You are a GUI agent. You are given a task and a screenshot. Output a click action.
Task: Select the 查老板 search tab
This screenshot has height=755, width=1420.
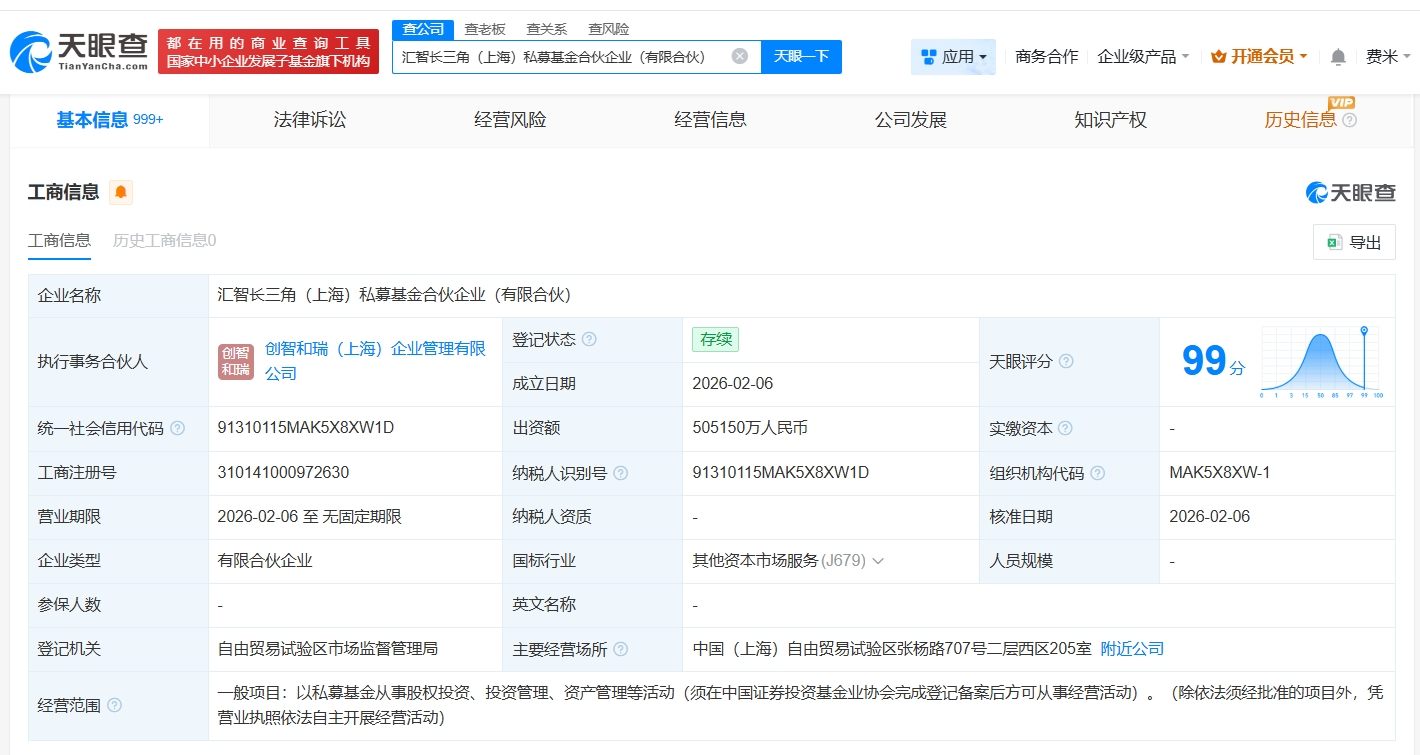[x=485, y=29]
